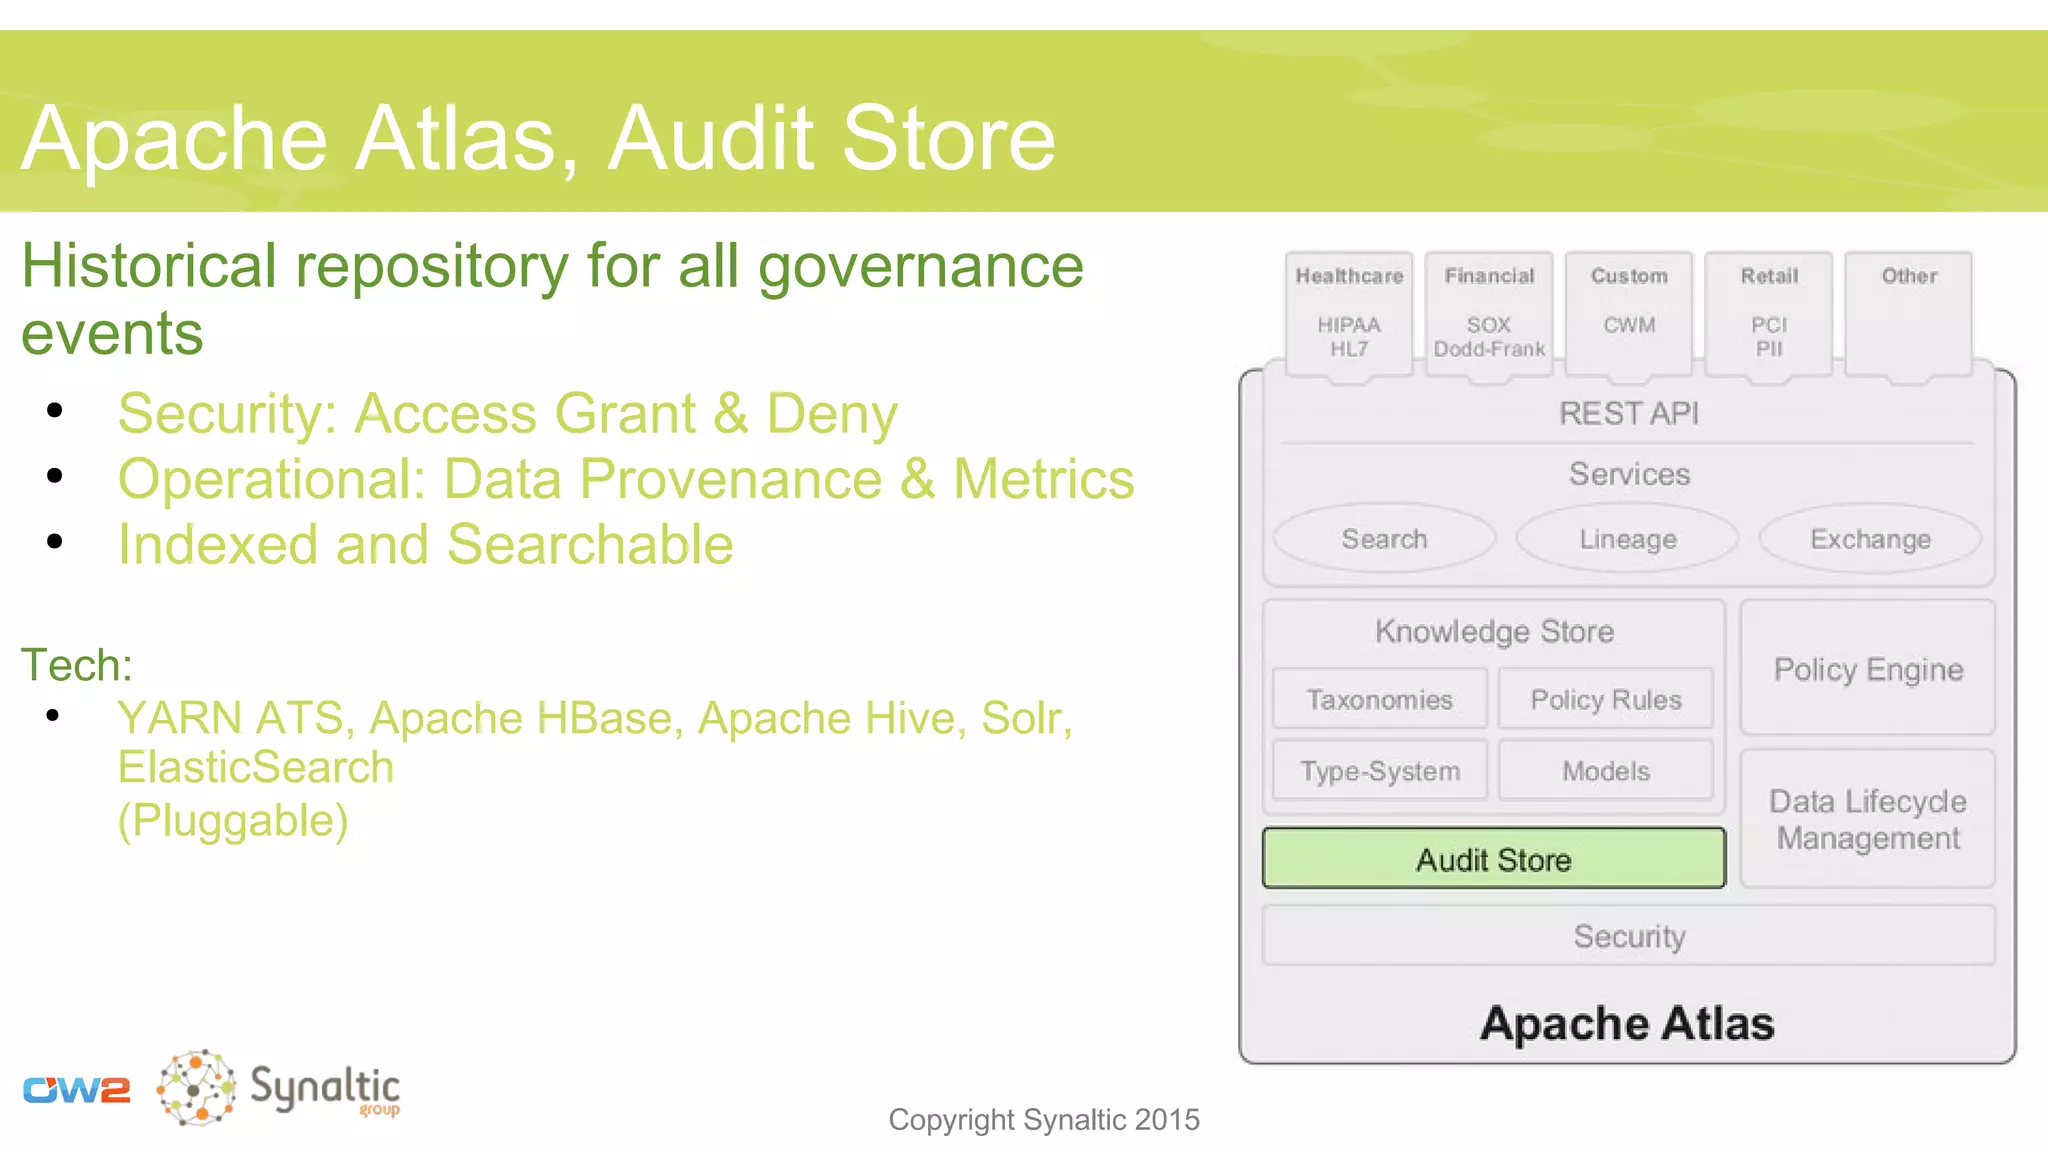Click the Policy Engine block
This screenshot has height=1152, width=2048.
1868,668
